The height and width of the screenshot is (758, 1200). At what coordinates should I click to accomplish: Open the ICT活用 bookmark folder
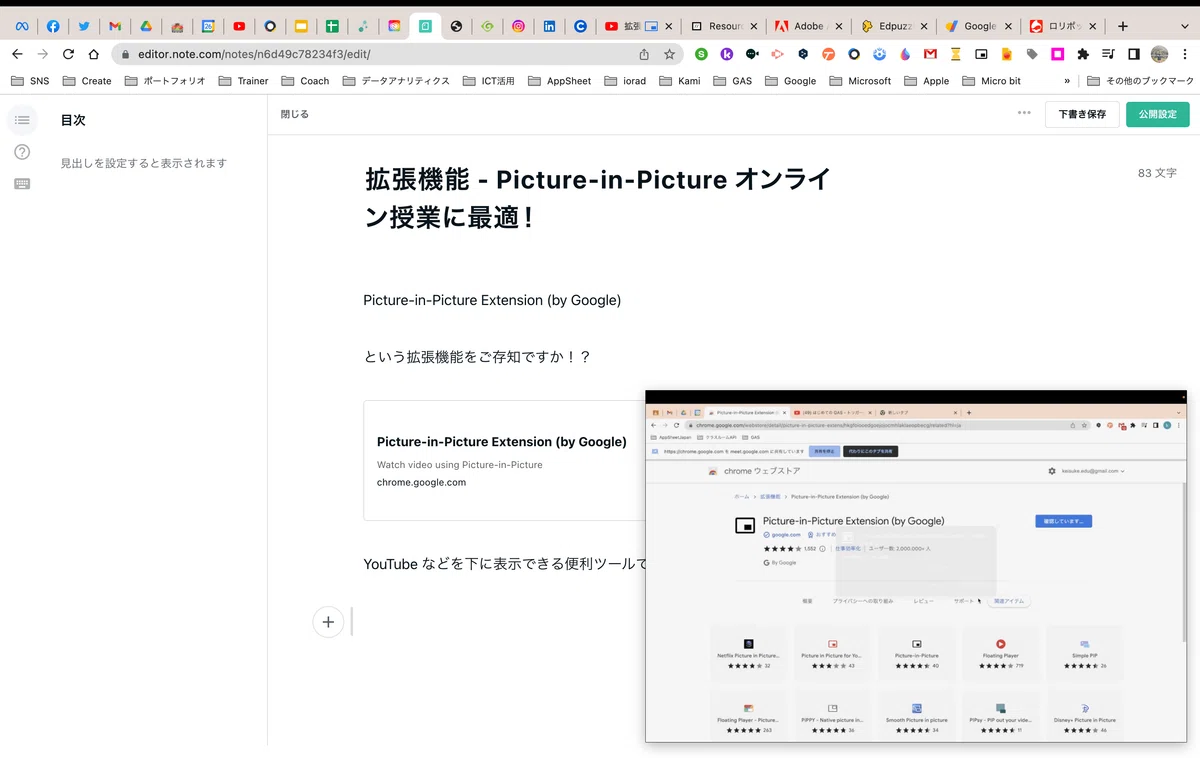pyautogui.click(x=490, y=81)
